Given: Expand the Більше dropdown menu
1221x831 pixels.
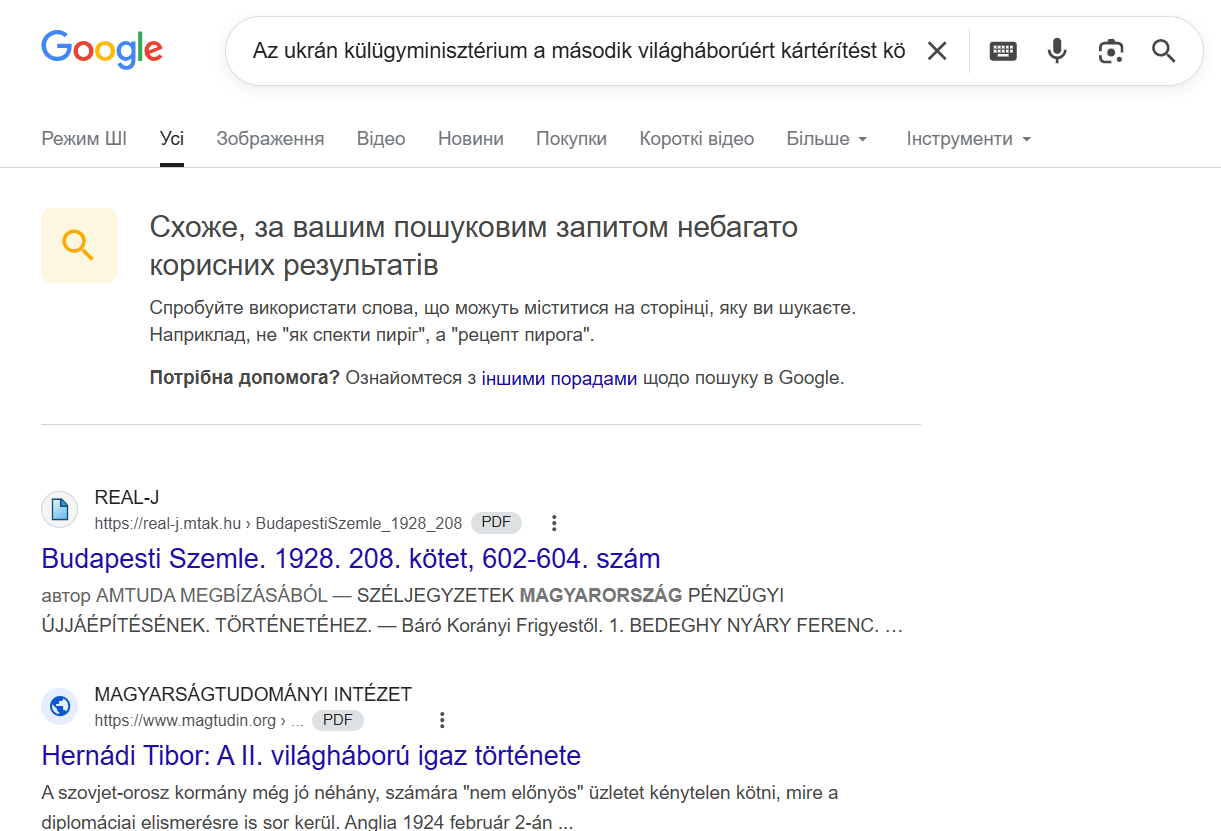Looking at the screenshot, I should tap(826, 139).
